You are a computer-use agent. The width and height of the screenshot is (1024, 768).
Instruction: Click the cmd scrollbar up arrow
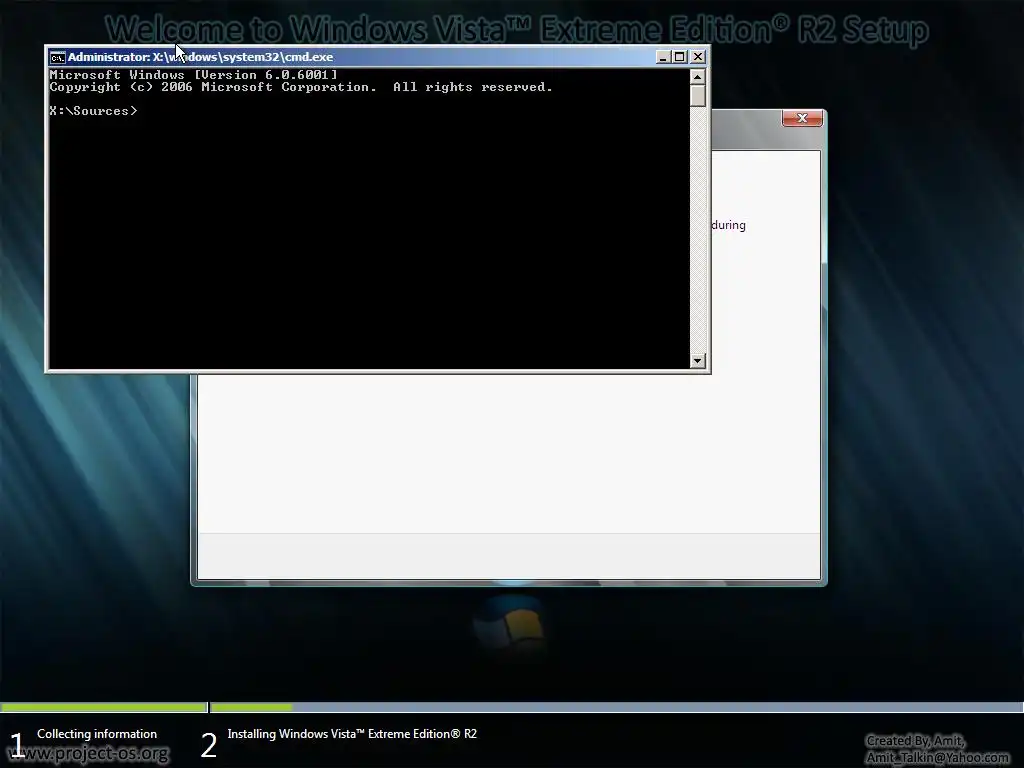coord(697,77)
